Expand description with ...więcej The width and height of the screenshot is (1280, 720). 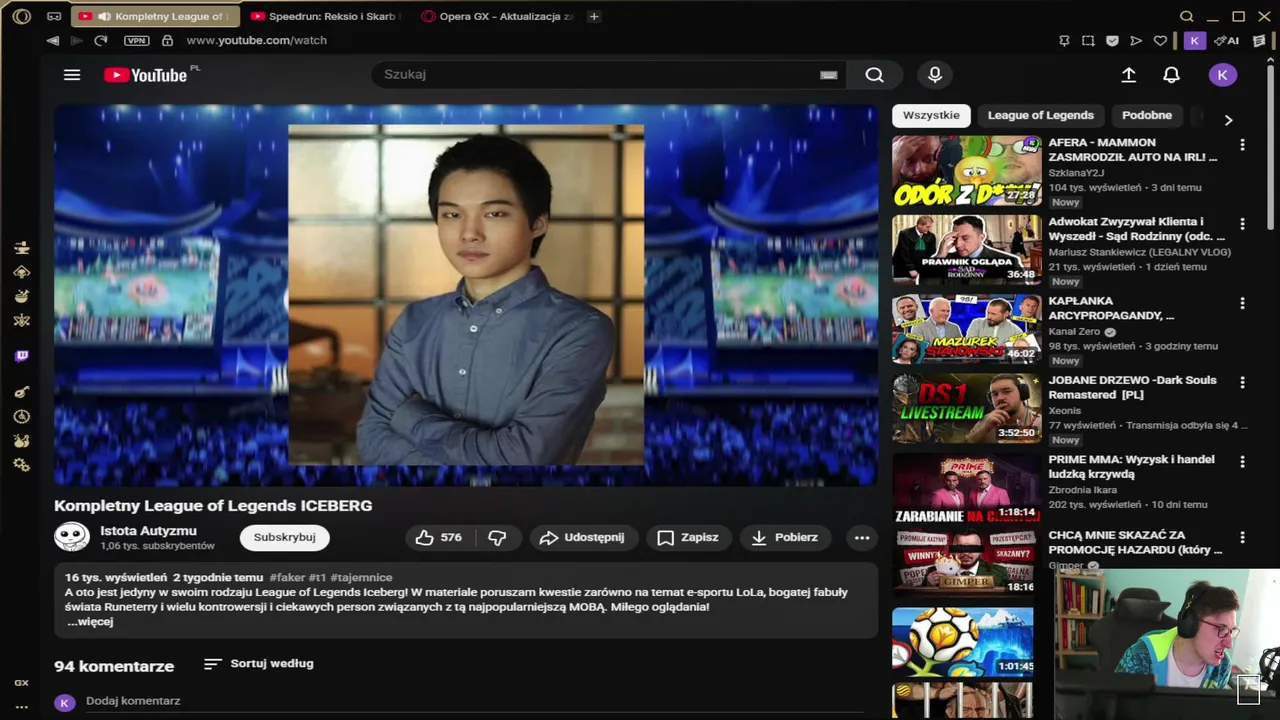pos(90,622)
